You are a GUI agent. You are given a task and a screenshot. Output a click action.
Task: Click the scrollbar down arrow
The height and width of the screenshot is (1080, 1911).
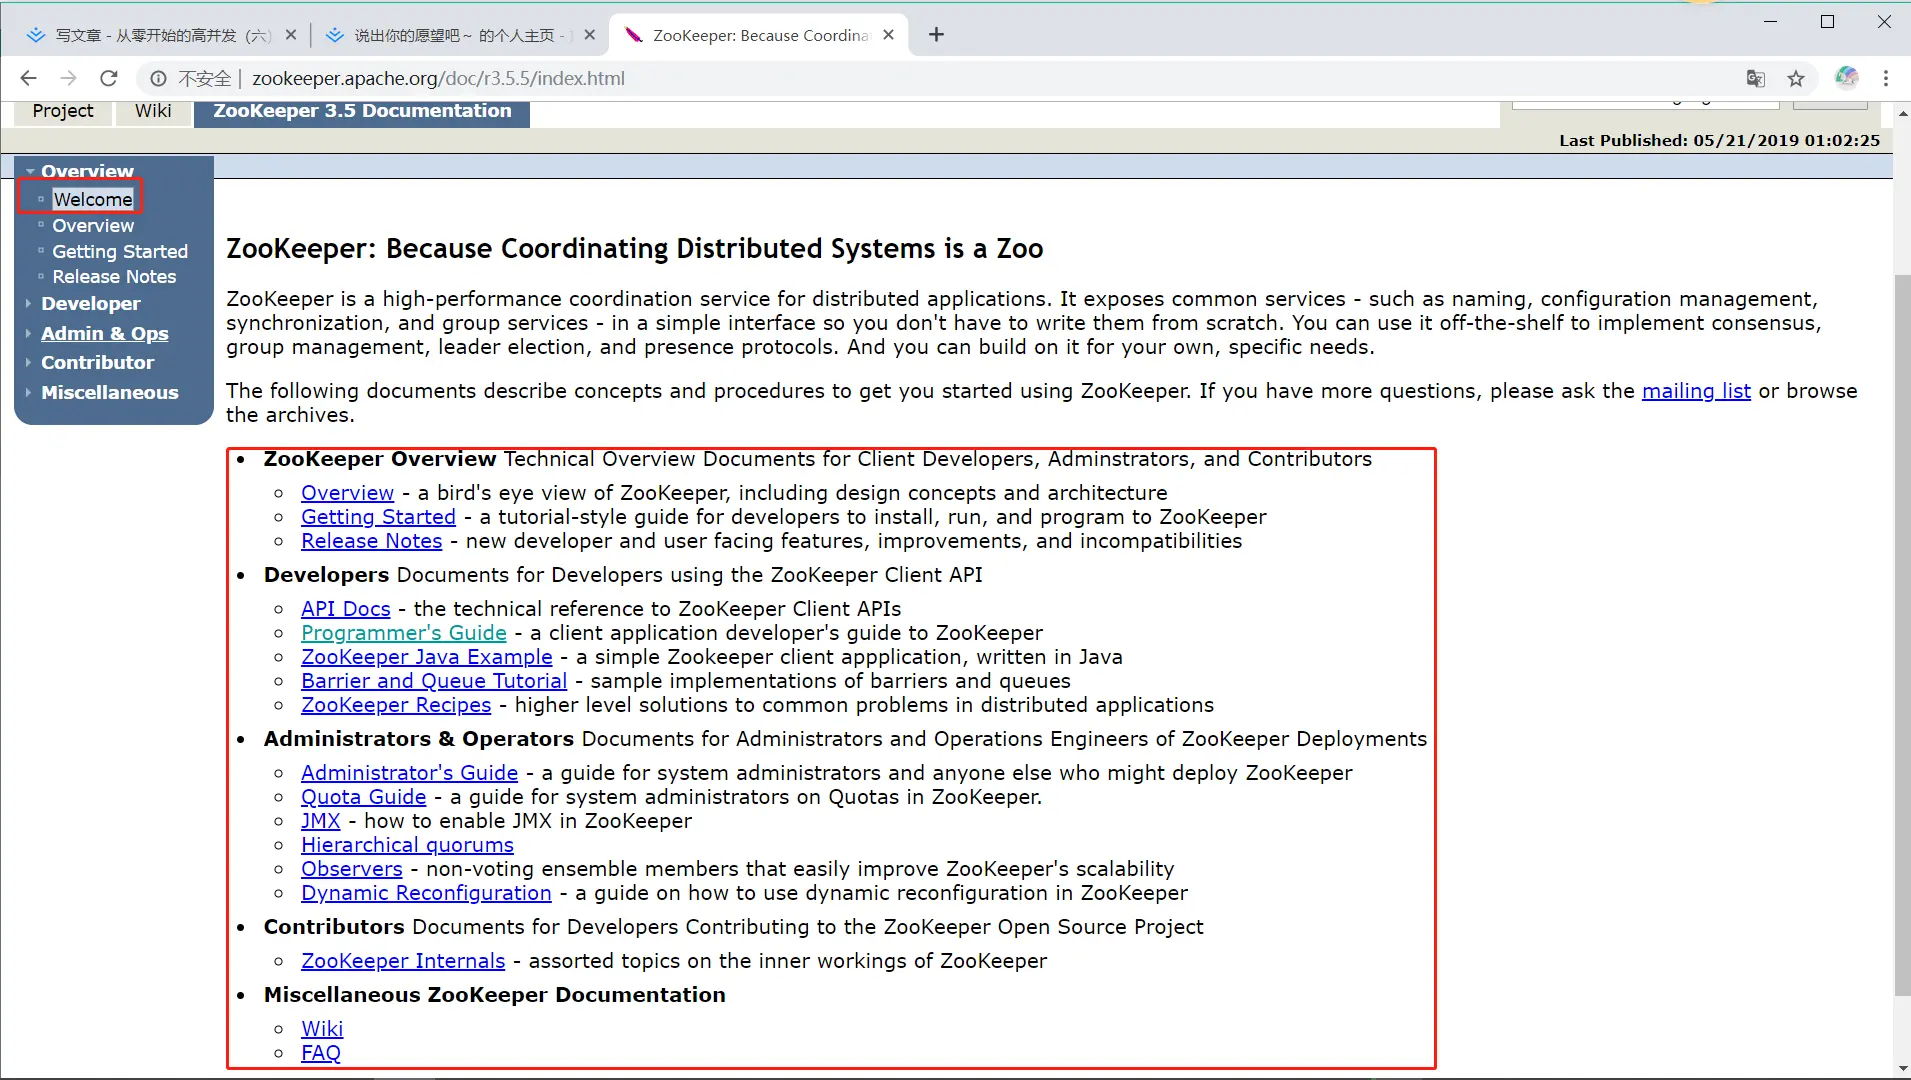coord(1902,1068)
